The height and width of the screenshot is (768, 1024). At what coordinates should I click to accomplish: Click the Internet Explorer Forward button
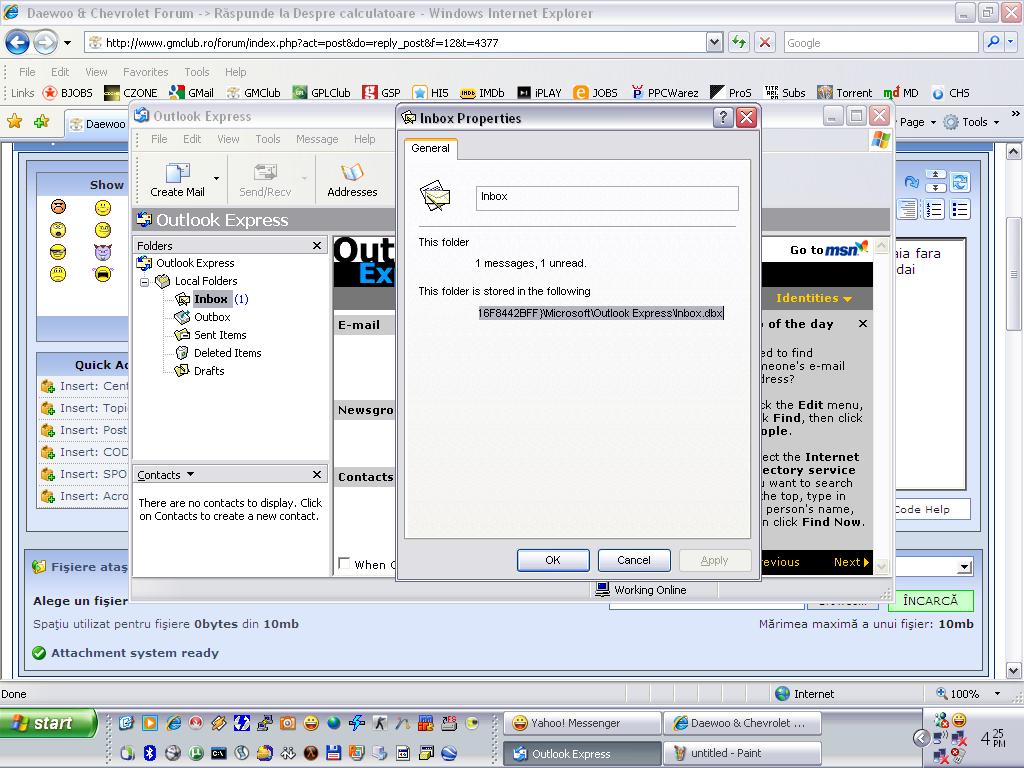tap(45, 43)
